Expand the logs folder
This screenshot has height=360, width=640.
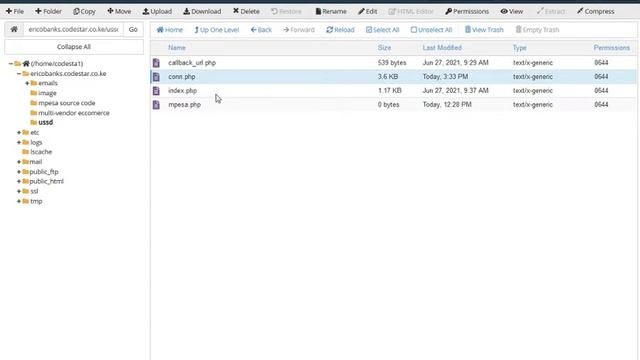coord(19,142)
